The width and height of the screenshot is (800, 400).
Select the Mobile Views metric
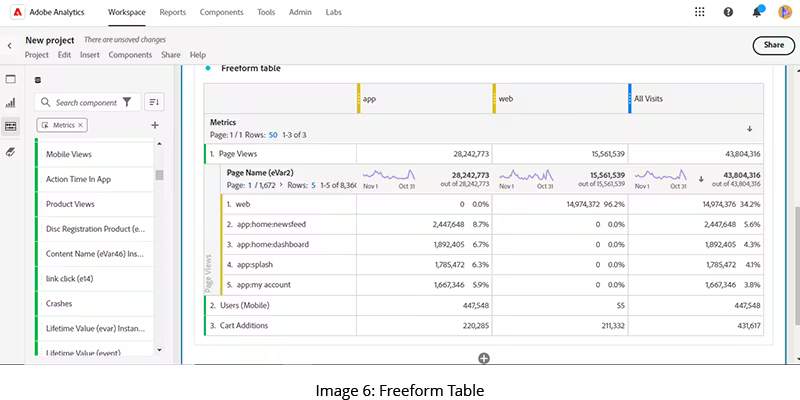pyautogui.click(x=95, y=154)
